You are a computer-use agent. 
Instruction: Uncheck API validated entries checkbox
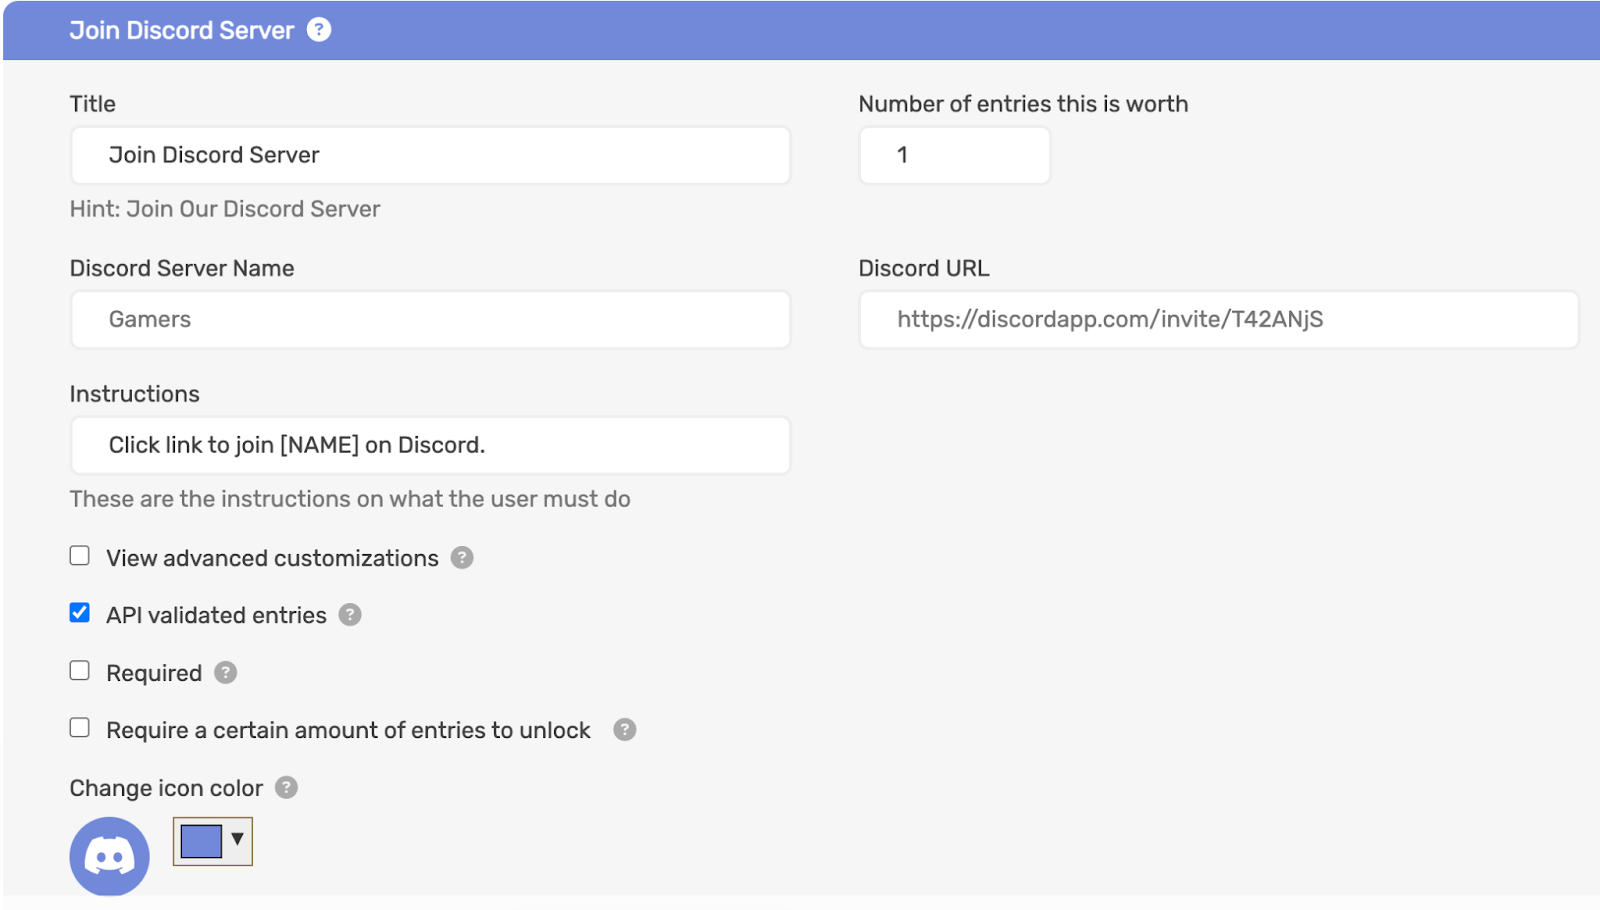[x=80, y=613]
